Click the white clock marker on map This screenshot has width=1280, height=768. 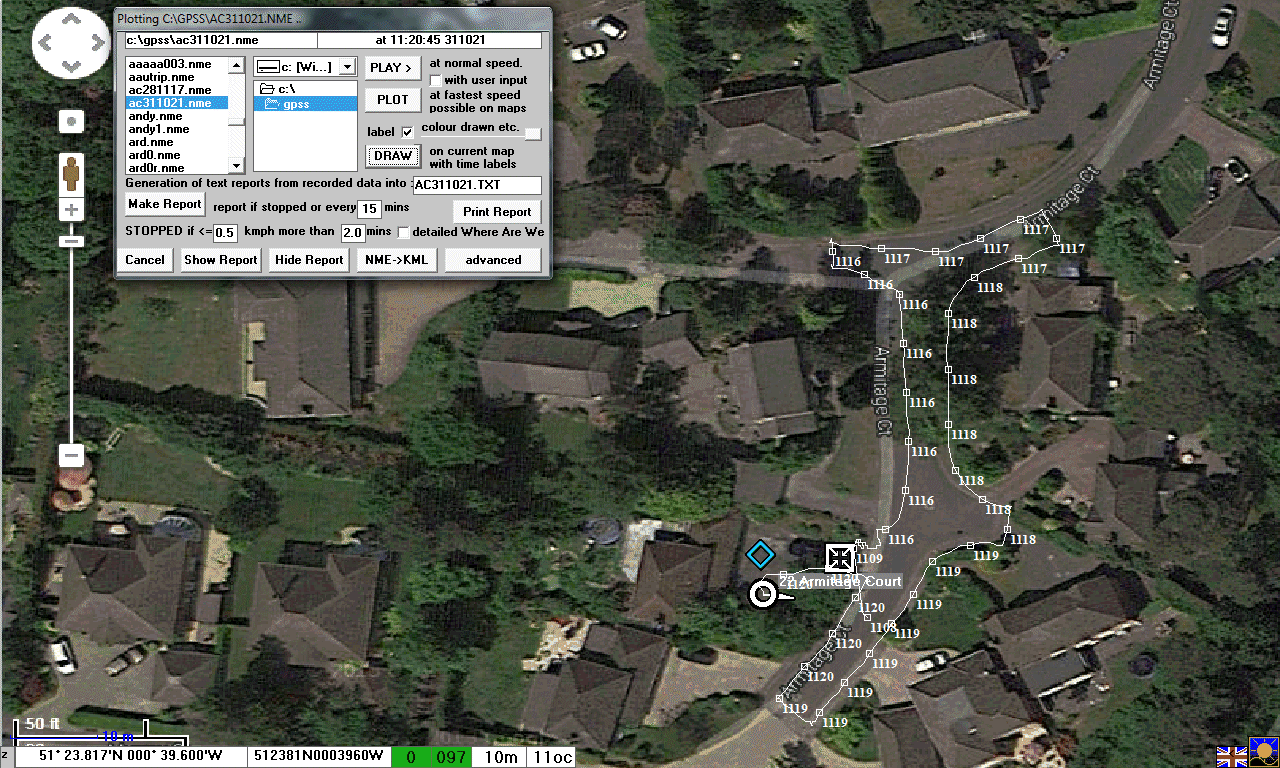pyautogui.click(x=763, y=594)
